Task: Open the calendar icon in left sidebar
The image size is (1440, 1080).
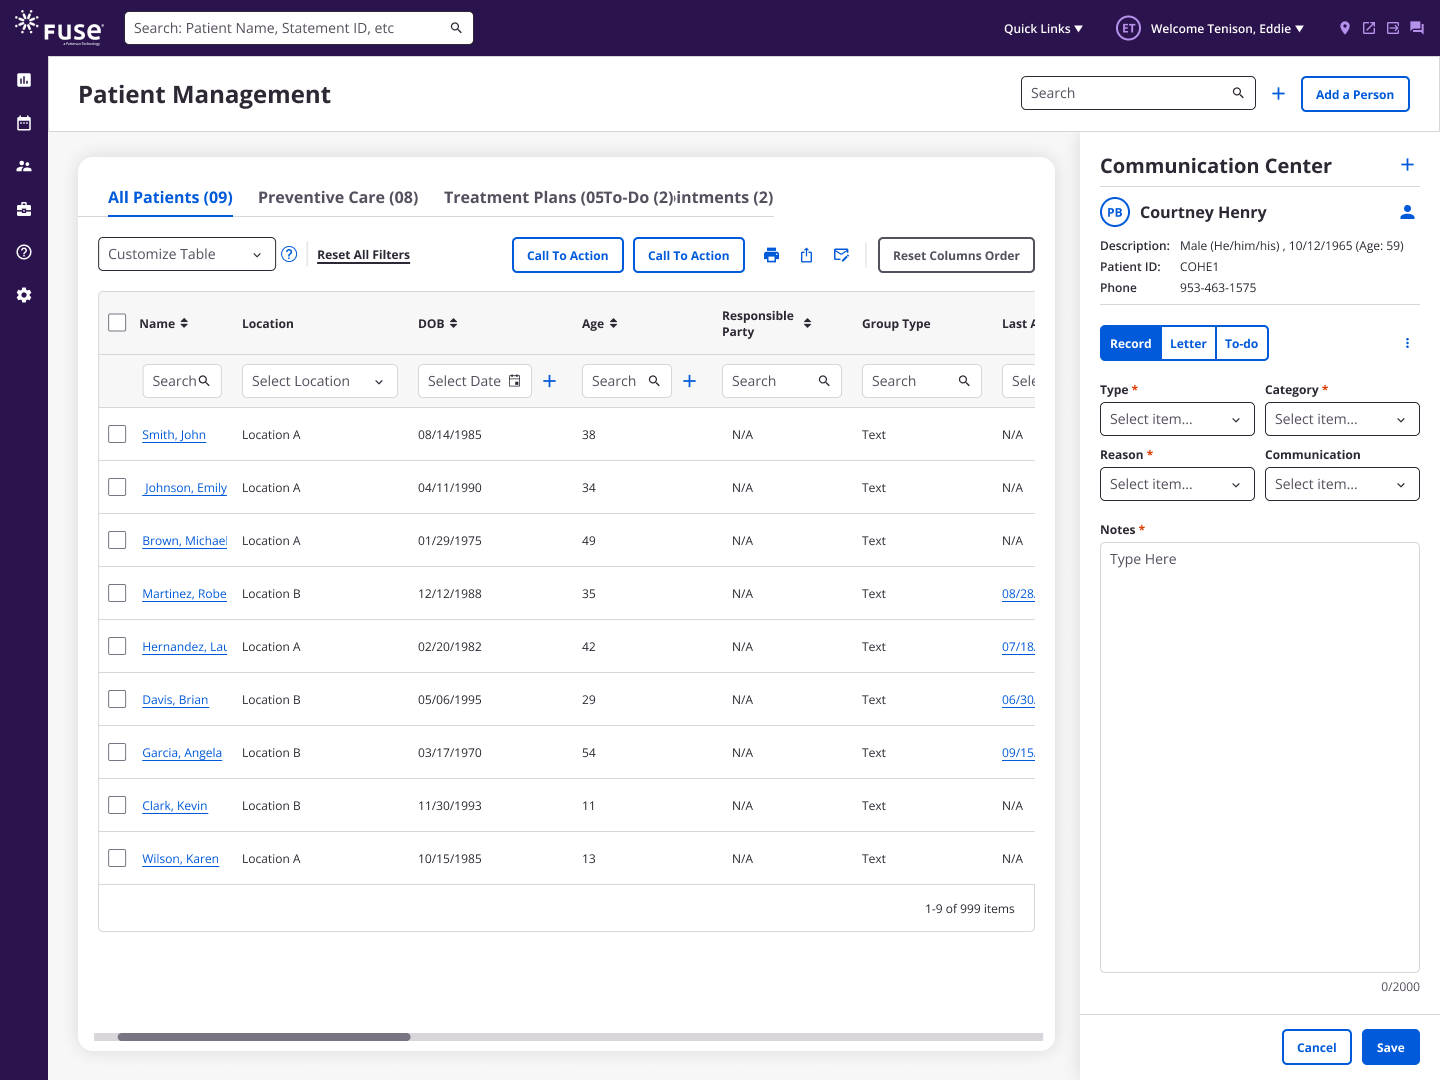Action: [x=24, y=123]
